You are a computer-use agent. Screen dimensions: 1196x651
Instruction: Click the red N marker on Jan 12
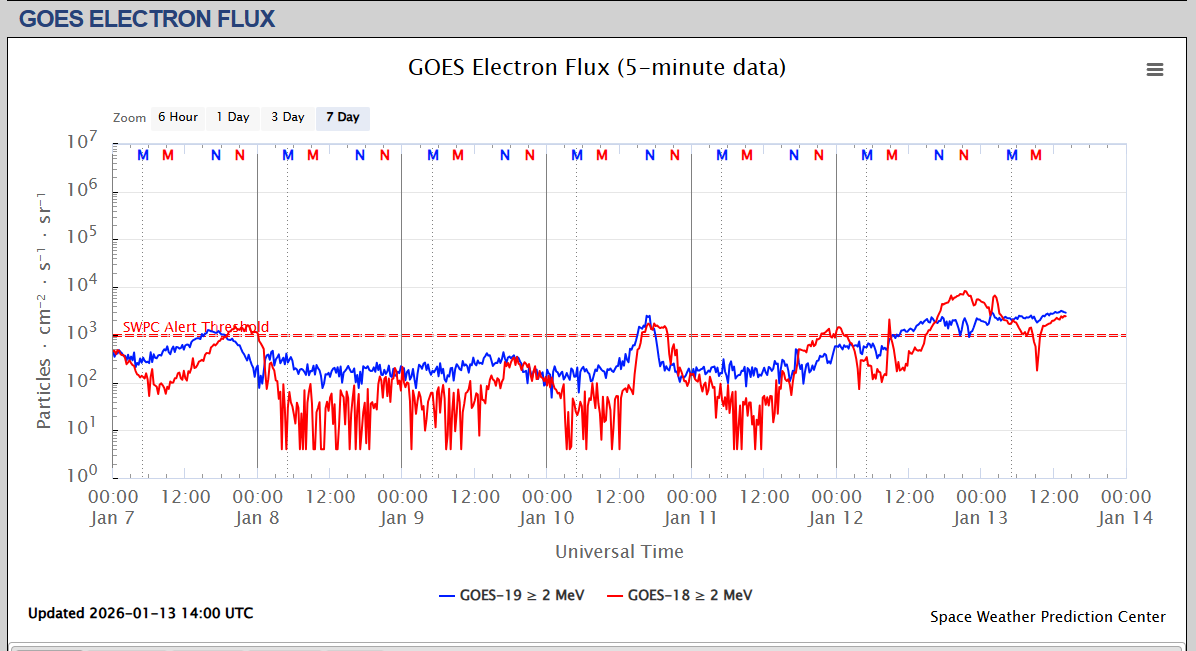coord(964,155)
